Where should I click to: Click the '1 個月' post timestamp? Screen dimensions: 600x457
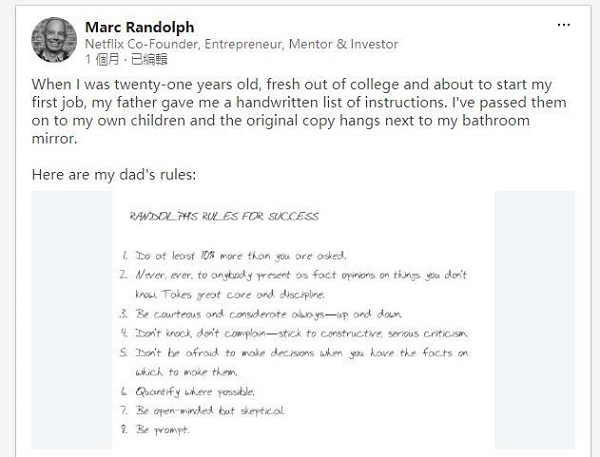102,60
